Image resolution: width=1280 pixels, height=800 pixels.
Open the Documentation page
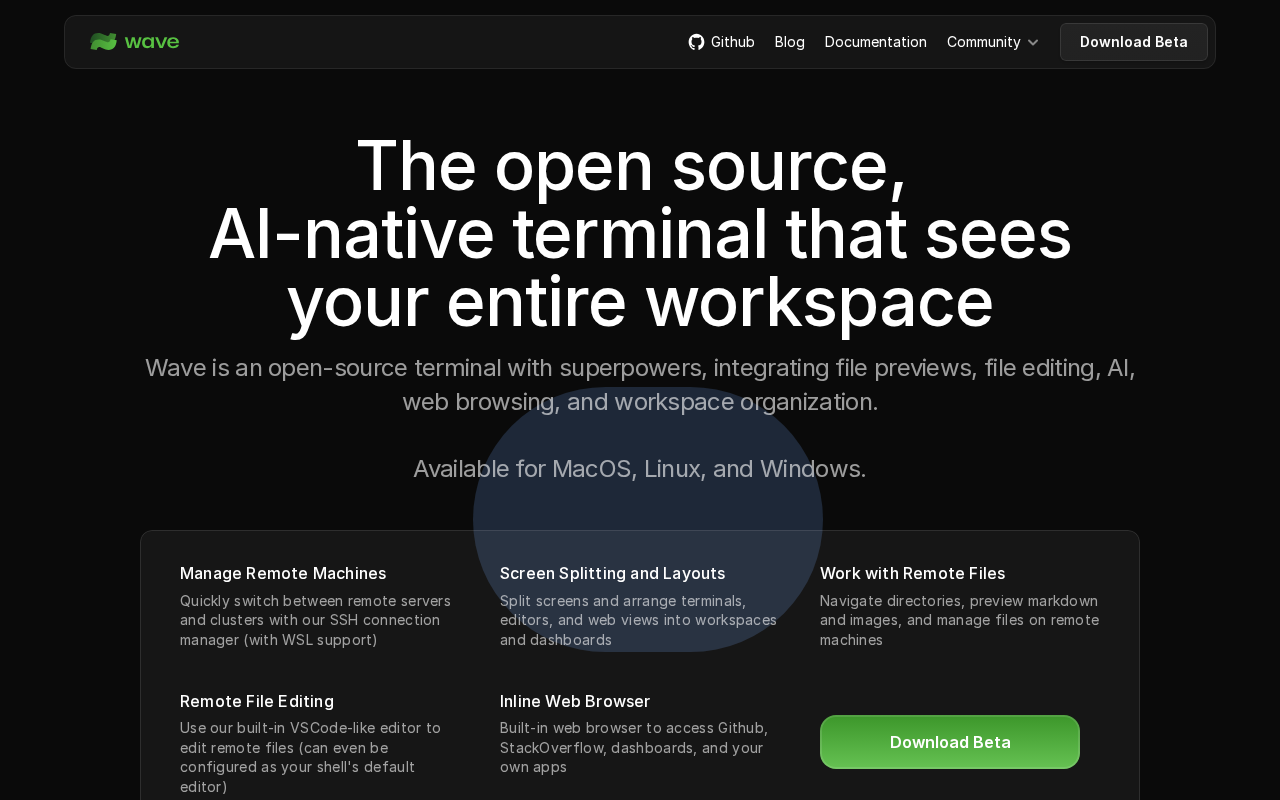click(x=875, y=42)
